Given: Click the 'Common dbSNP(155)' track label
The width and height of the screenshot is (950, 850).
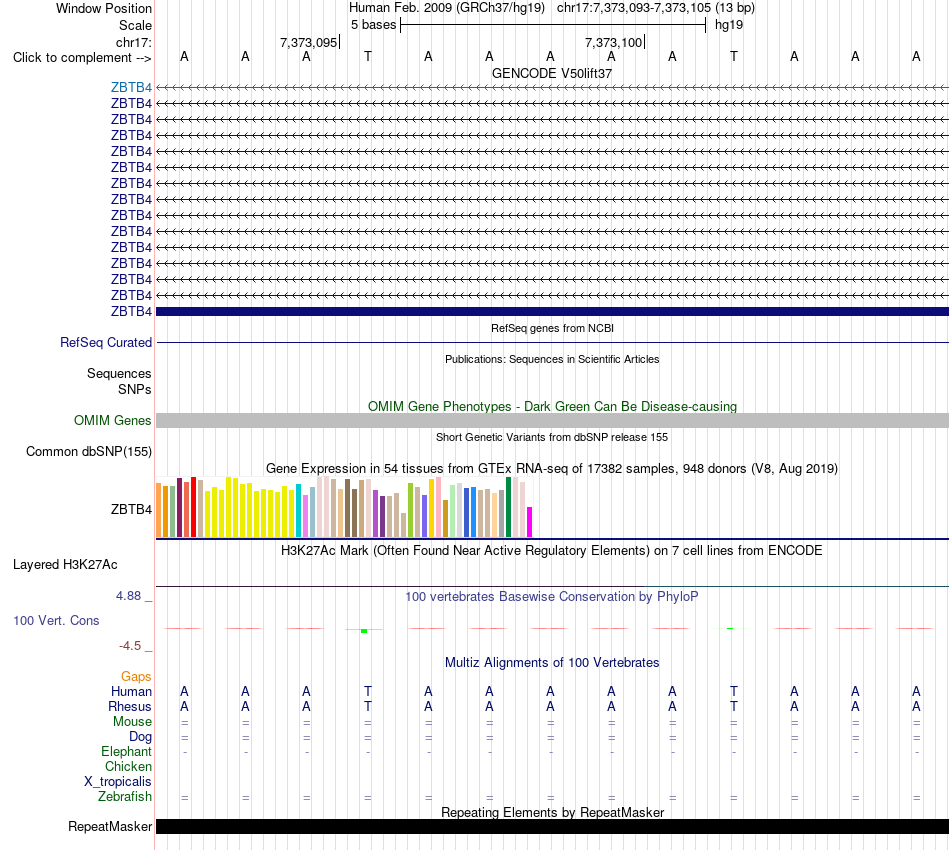Looking at the screenshot, I should [x=88, y=451].
